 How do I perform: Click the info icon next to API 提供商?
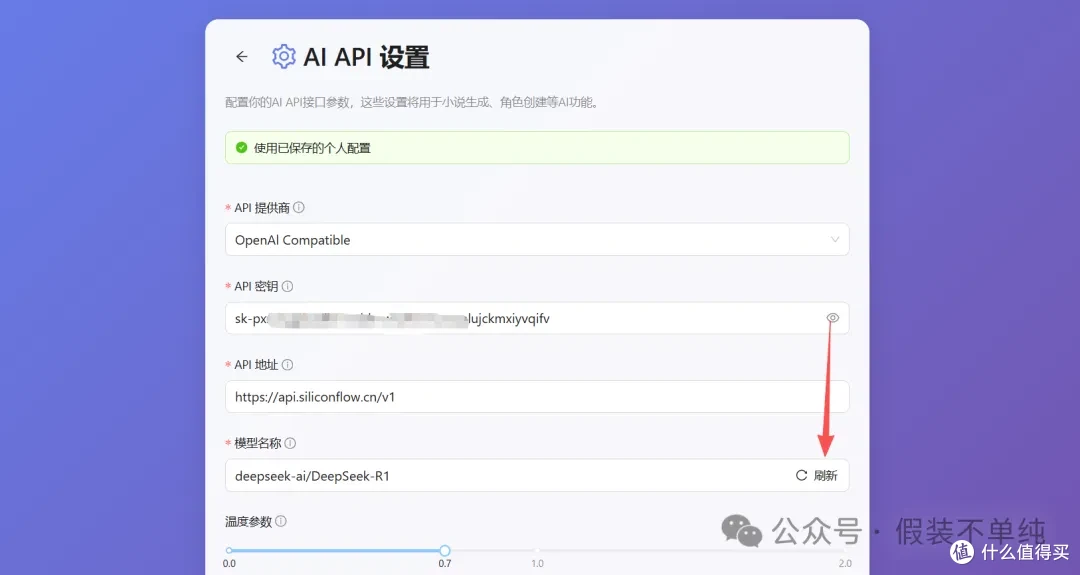(298, 207)
